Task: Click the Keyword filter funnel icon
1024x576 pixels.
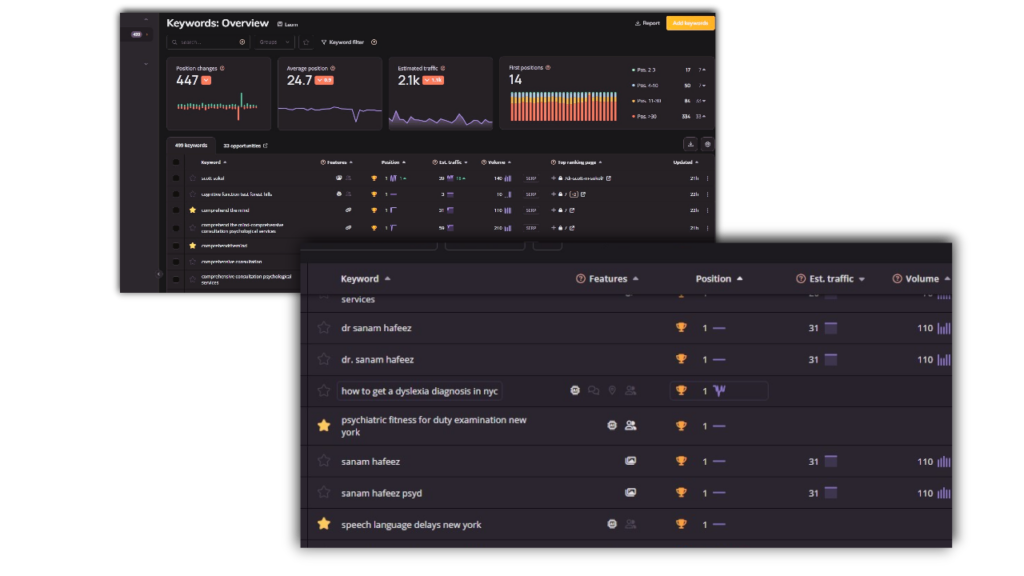Action: coord(324,42)
